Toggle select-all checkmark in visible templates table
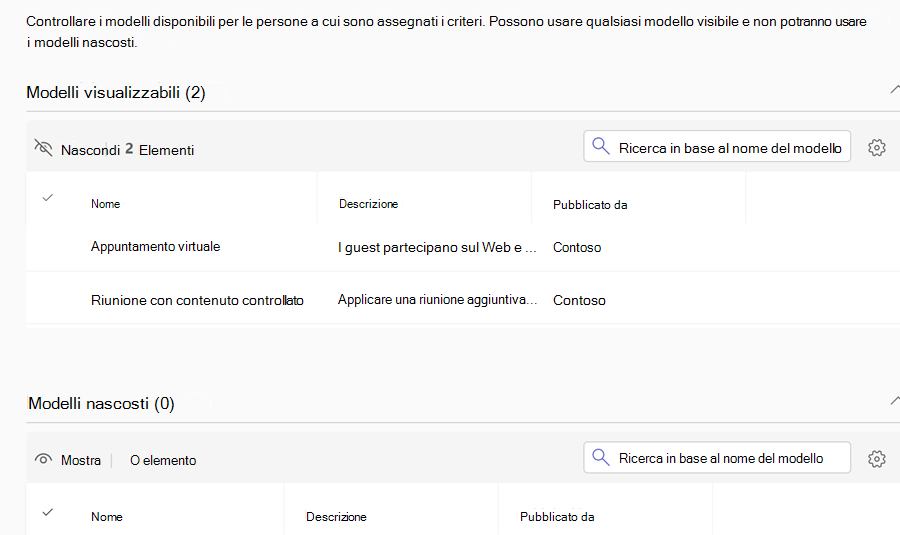This screenshot has width=900, height=535. click(x=48, y=198)
